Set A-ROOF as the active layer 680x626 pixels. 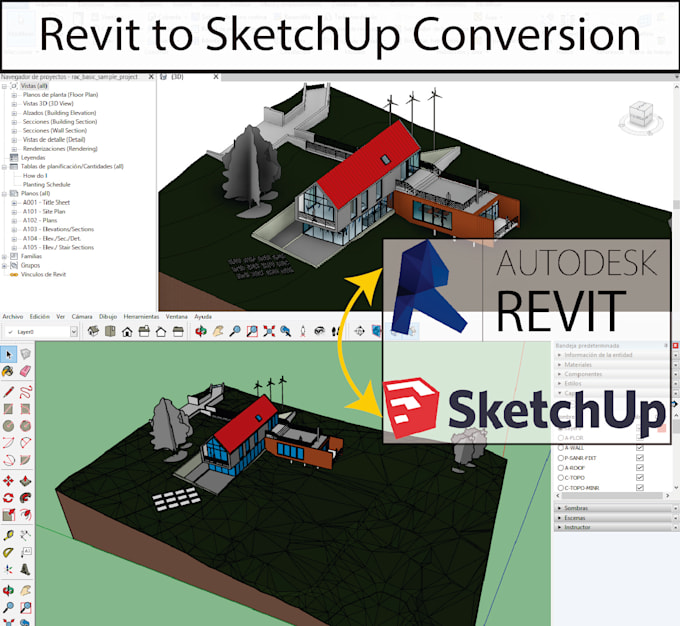click(560, 468)
